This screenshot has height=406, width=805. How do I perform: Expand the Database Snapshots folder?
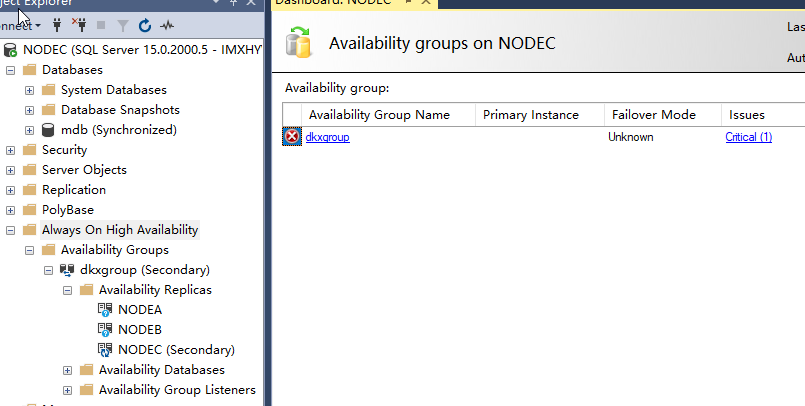pos(29,110)
